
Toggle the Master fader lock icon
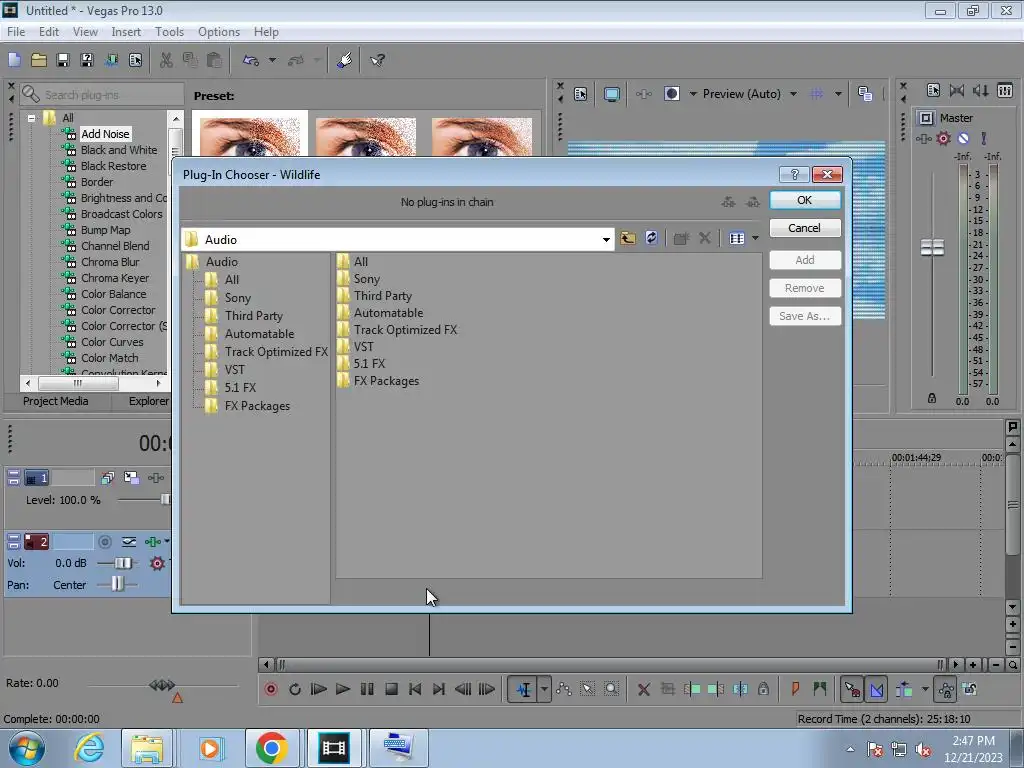point(932,398)
